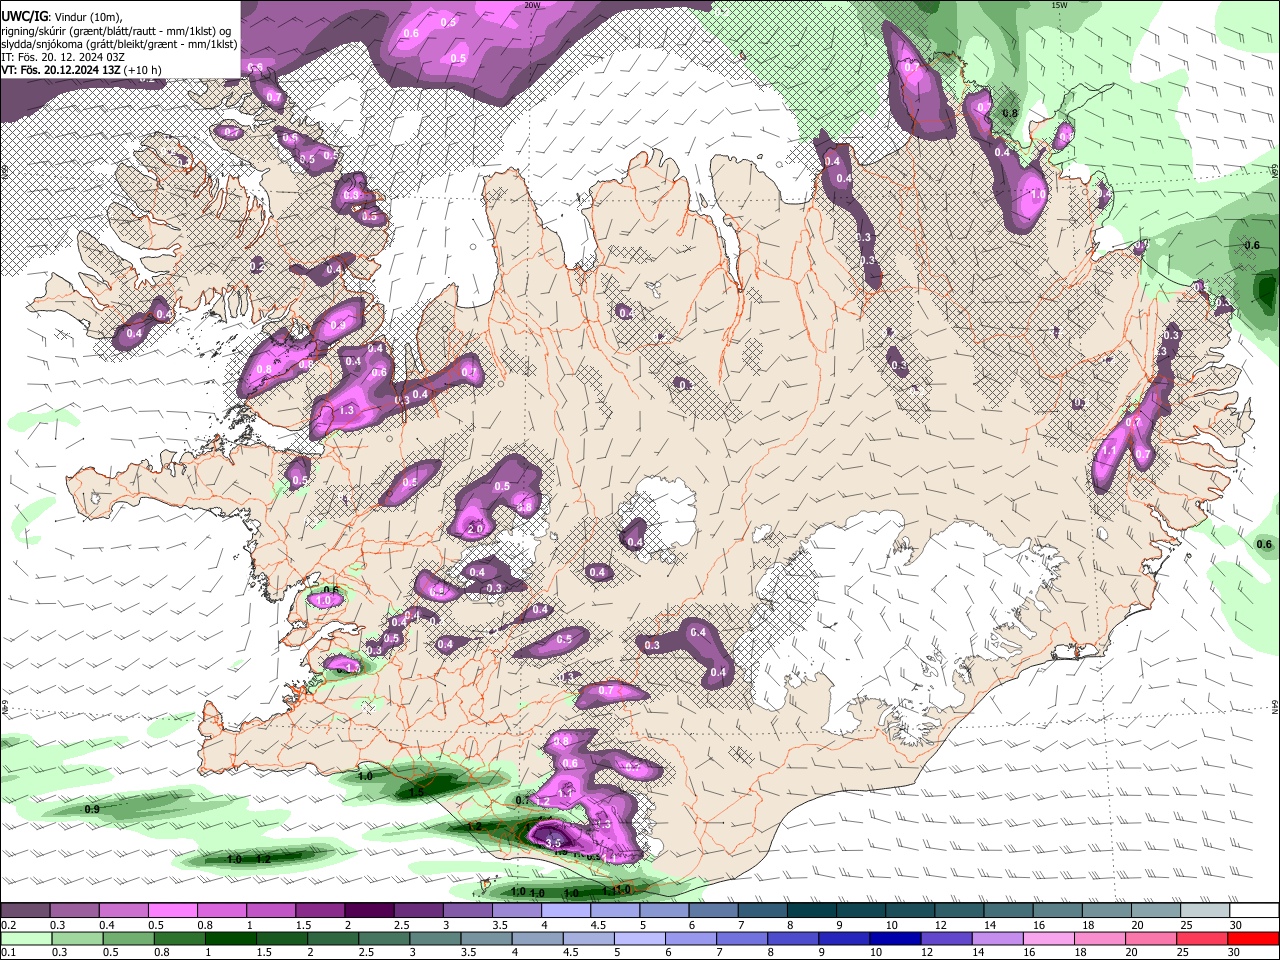Select the dark teal swatch at snow value 8

point(812,911)
